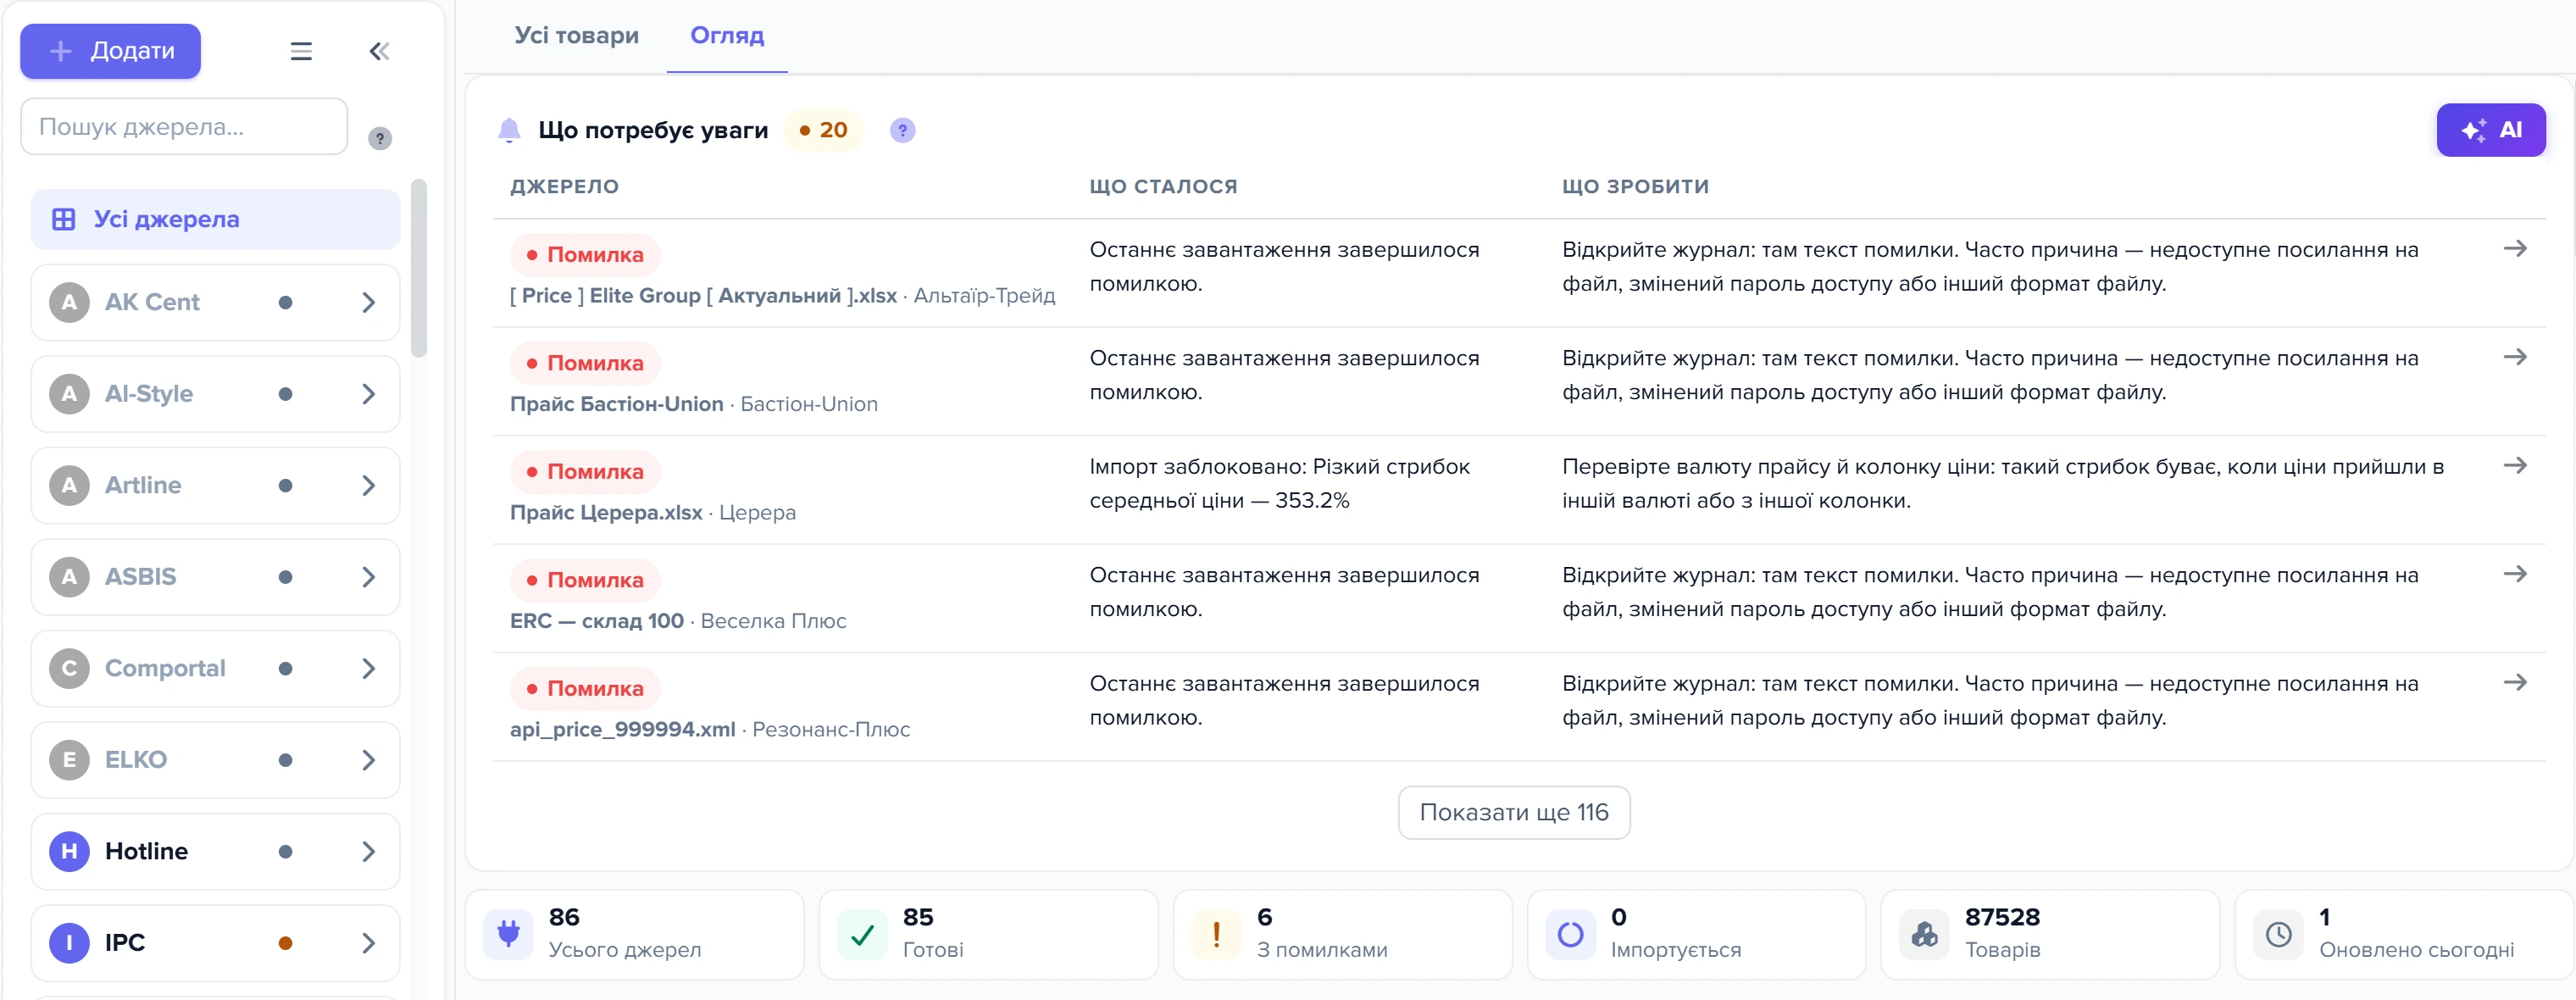
Task: Expand the ASBIS source chevron
Action: (368, 577)
